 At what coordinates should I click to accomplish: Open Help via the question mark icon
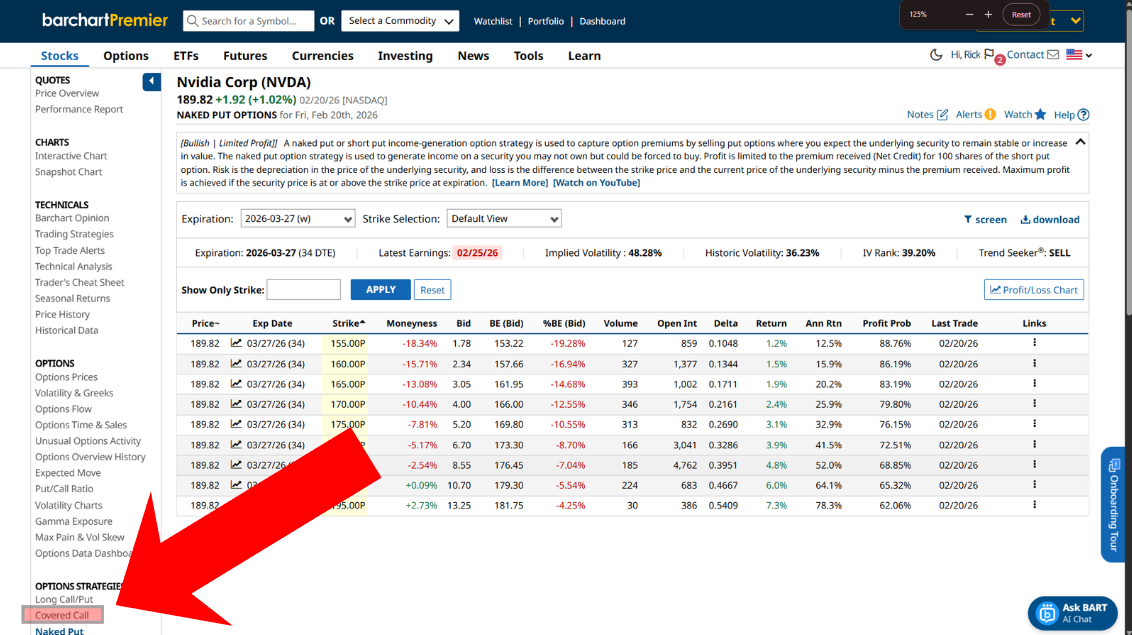[1083, 115]
